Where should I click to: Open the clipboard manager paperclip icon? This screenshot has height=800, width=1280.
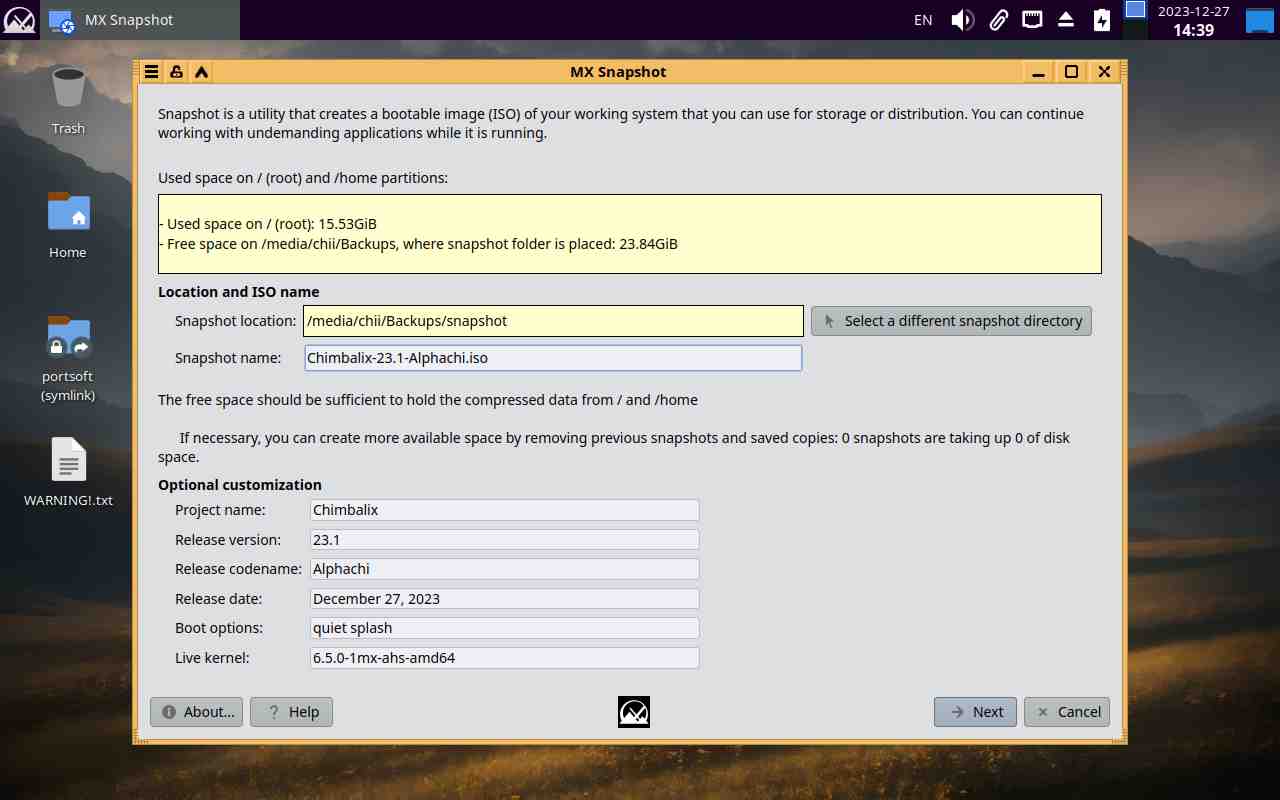[x=998, y=20]
